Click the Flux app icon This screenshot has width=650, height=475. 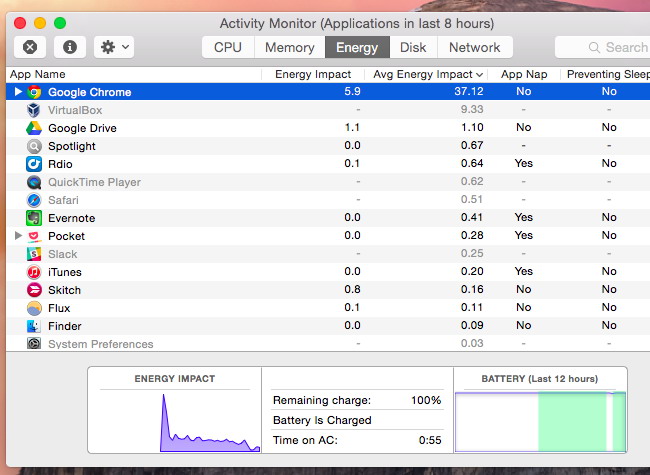pos(34,308)
